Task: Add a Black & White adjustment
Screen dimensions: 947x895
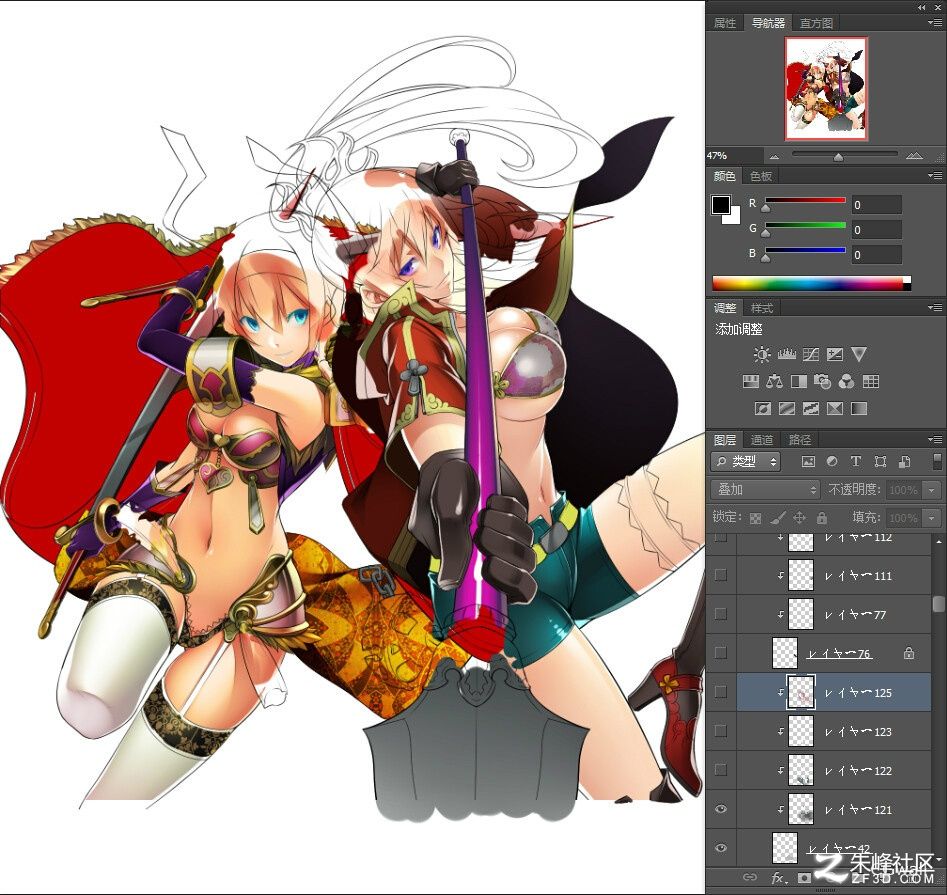Action: point(798,382)
